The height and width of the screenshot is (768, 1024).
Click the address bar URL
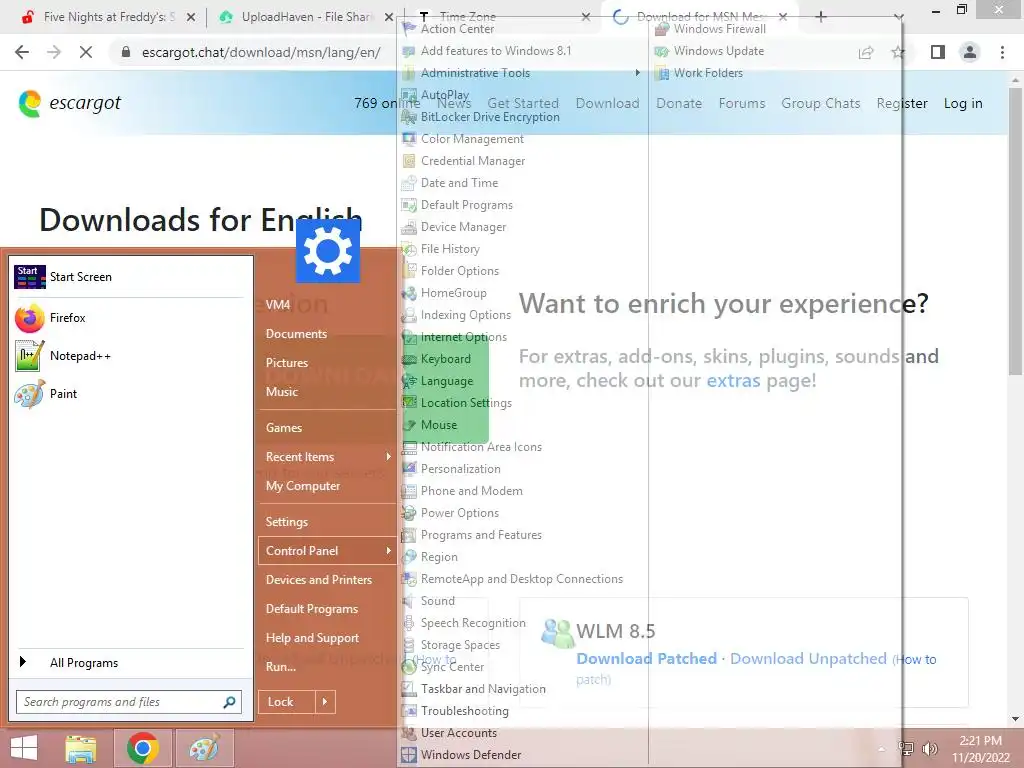[x=261, y=52]
